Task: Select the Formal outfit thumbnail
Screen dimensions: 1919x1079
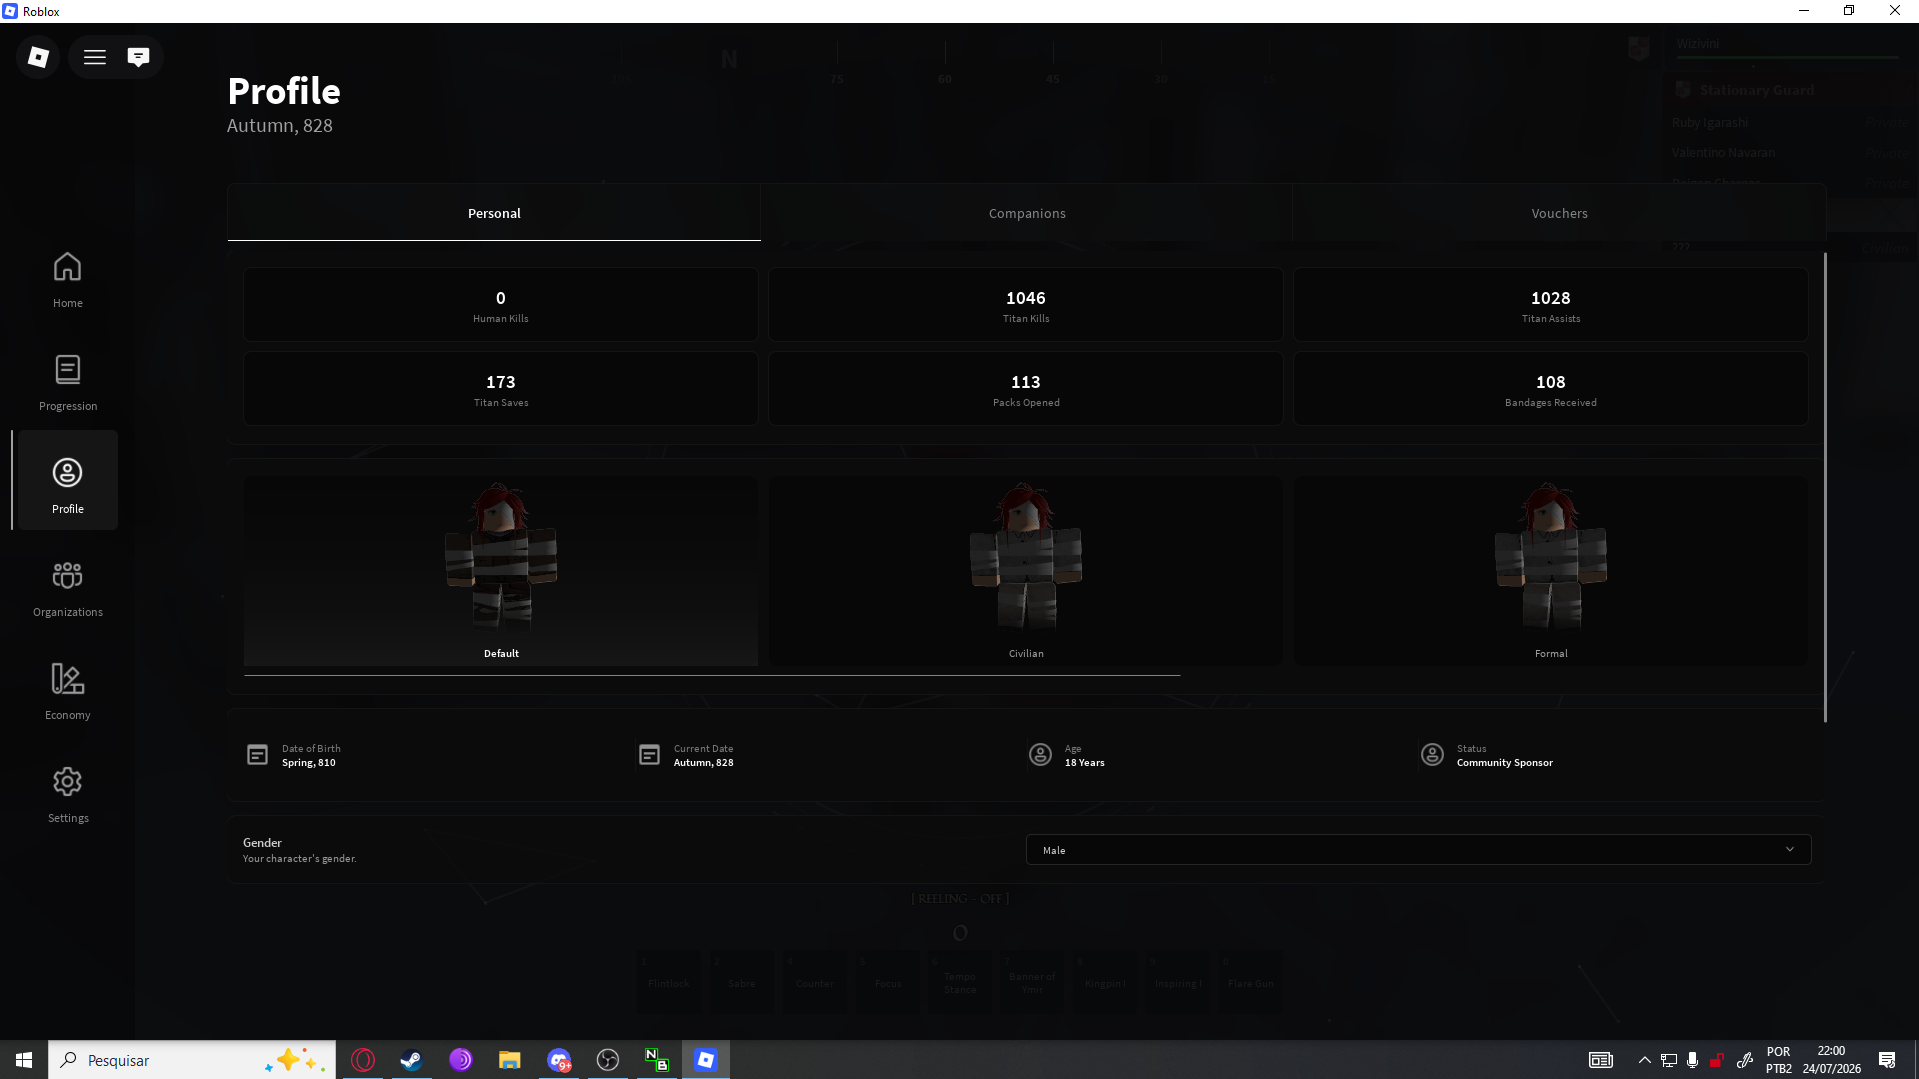Action: (1551, 570)
